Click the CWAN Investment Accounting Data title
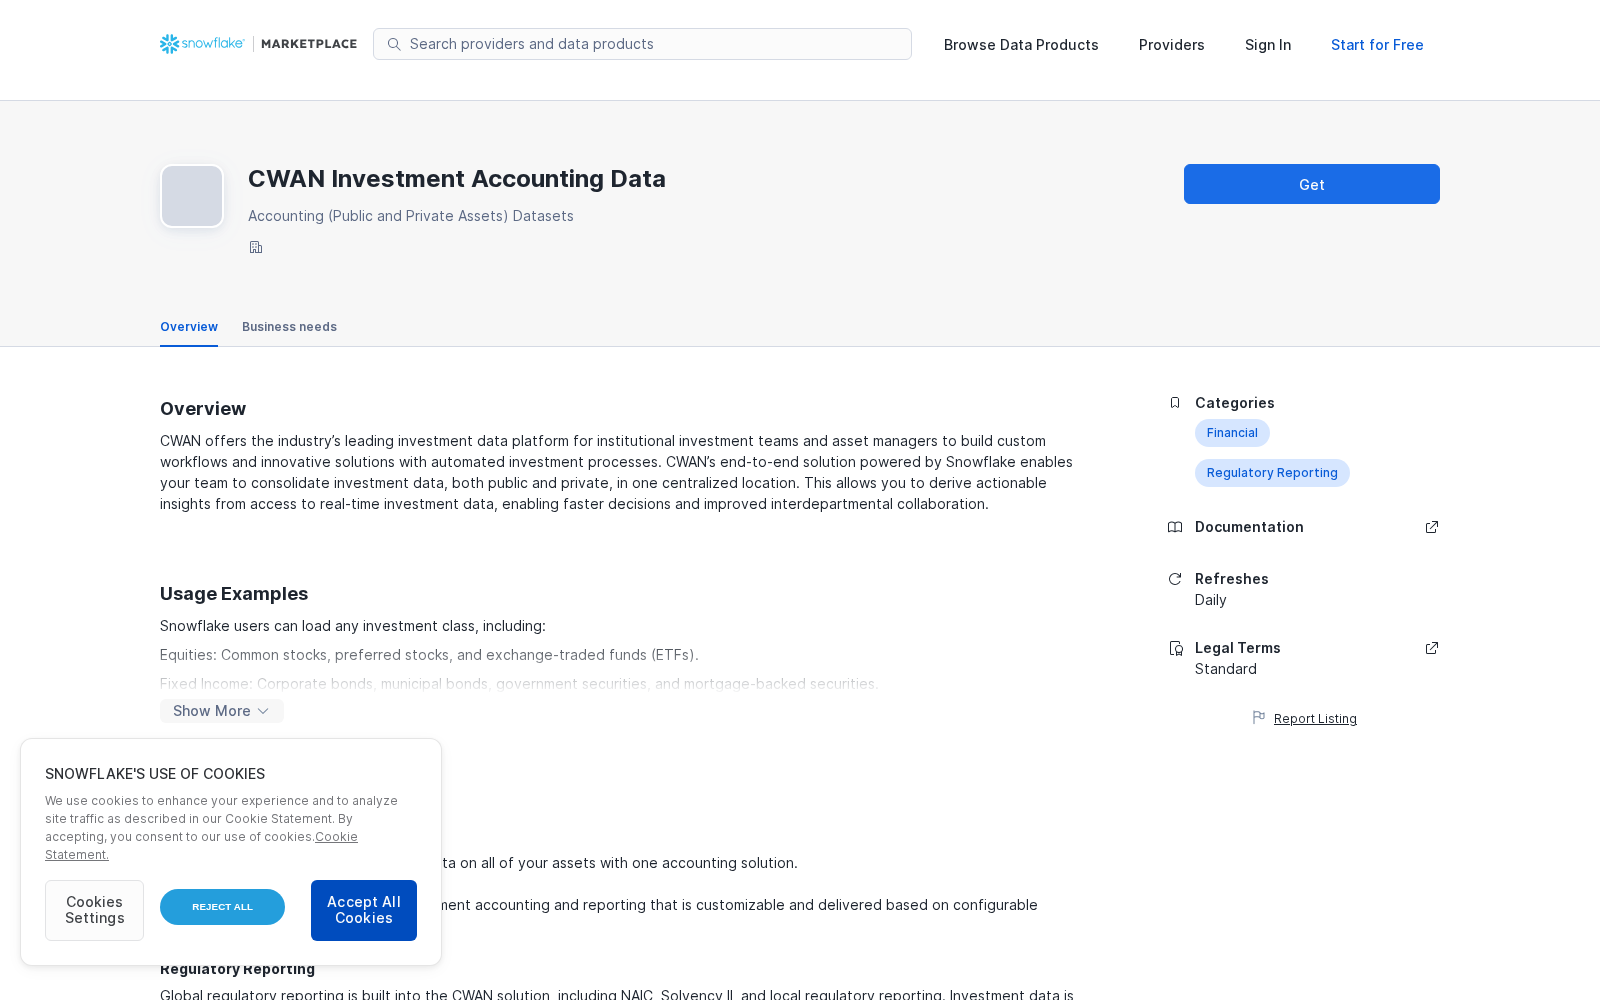This screenshot has height=1000, width=1600. pos(457,179)
